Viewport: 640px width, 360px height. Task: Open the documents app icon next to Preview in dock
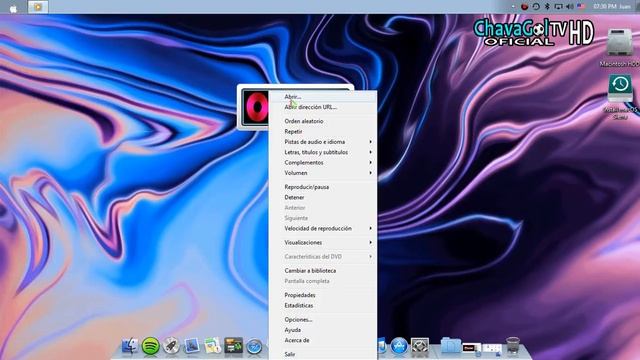click(x=212, y=346)
